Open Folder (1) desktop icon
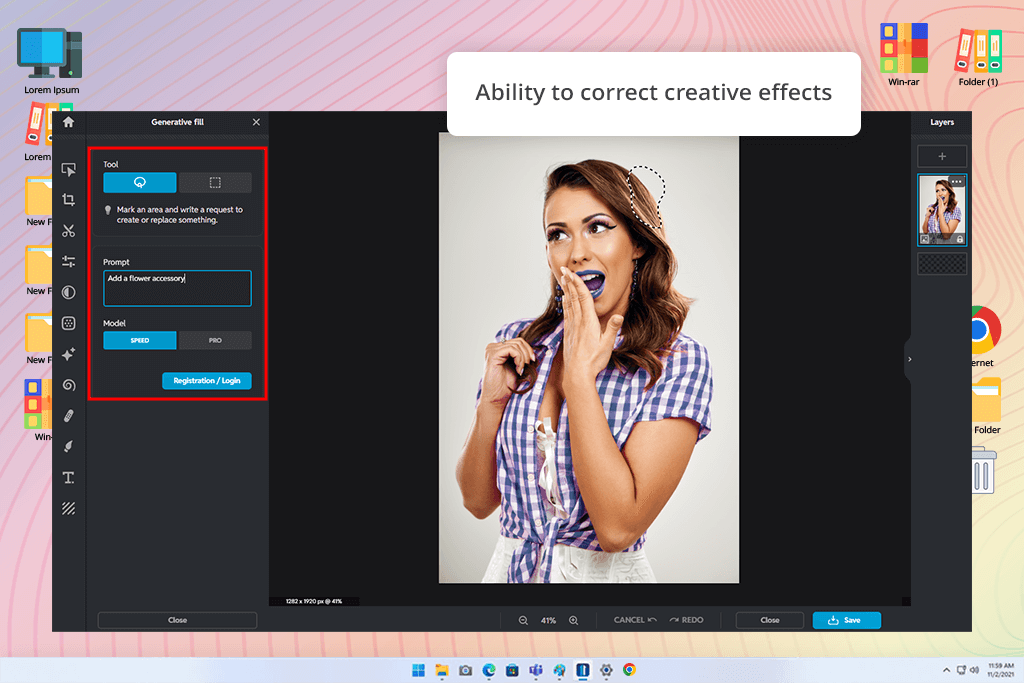Viewport: 1024px width, 683px height. [x=978, y=57]
